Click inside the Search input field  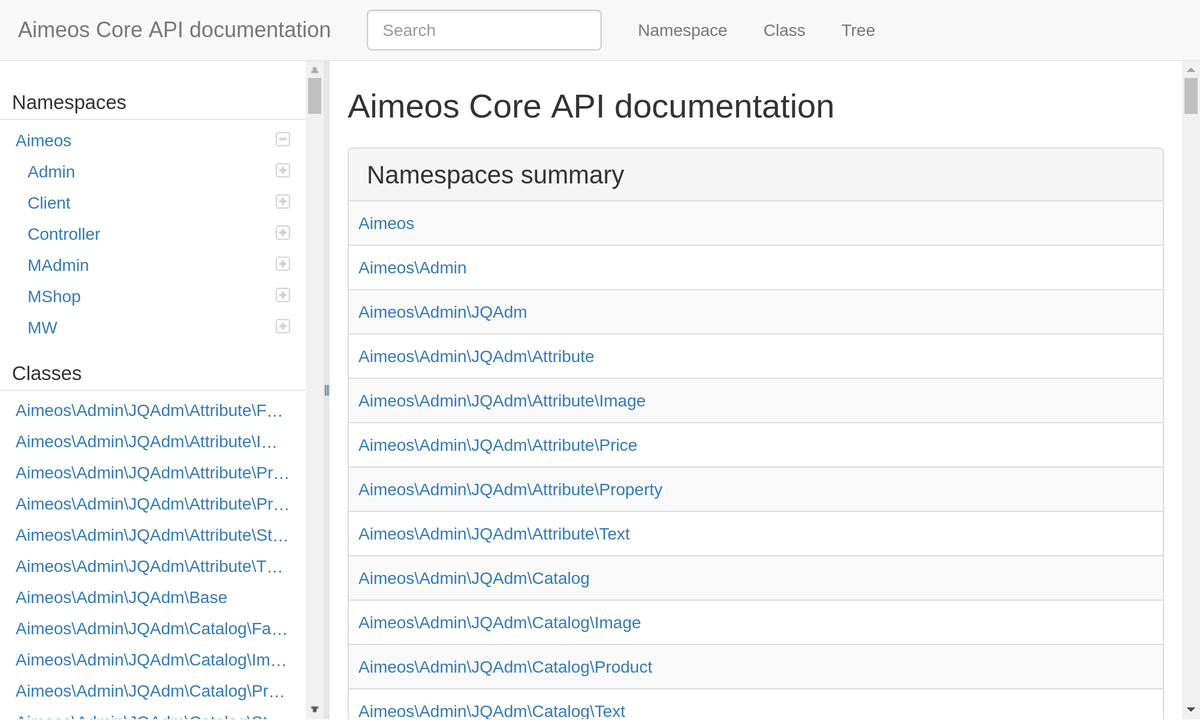[483, 30]
